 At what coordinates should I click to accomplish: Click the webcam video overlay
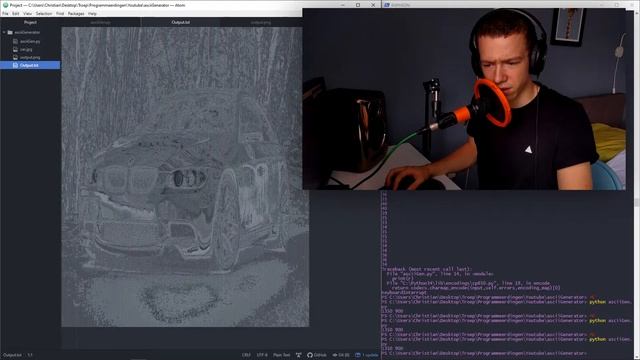coord(464,99)
